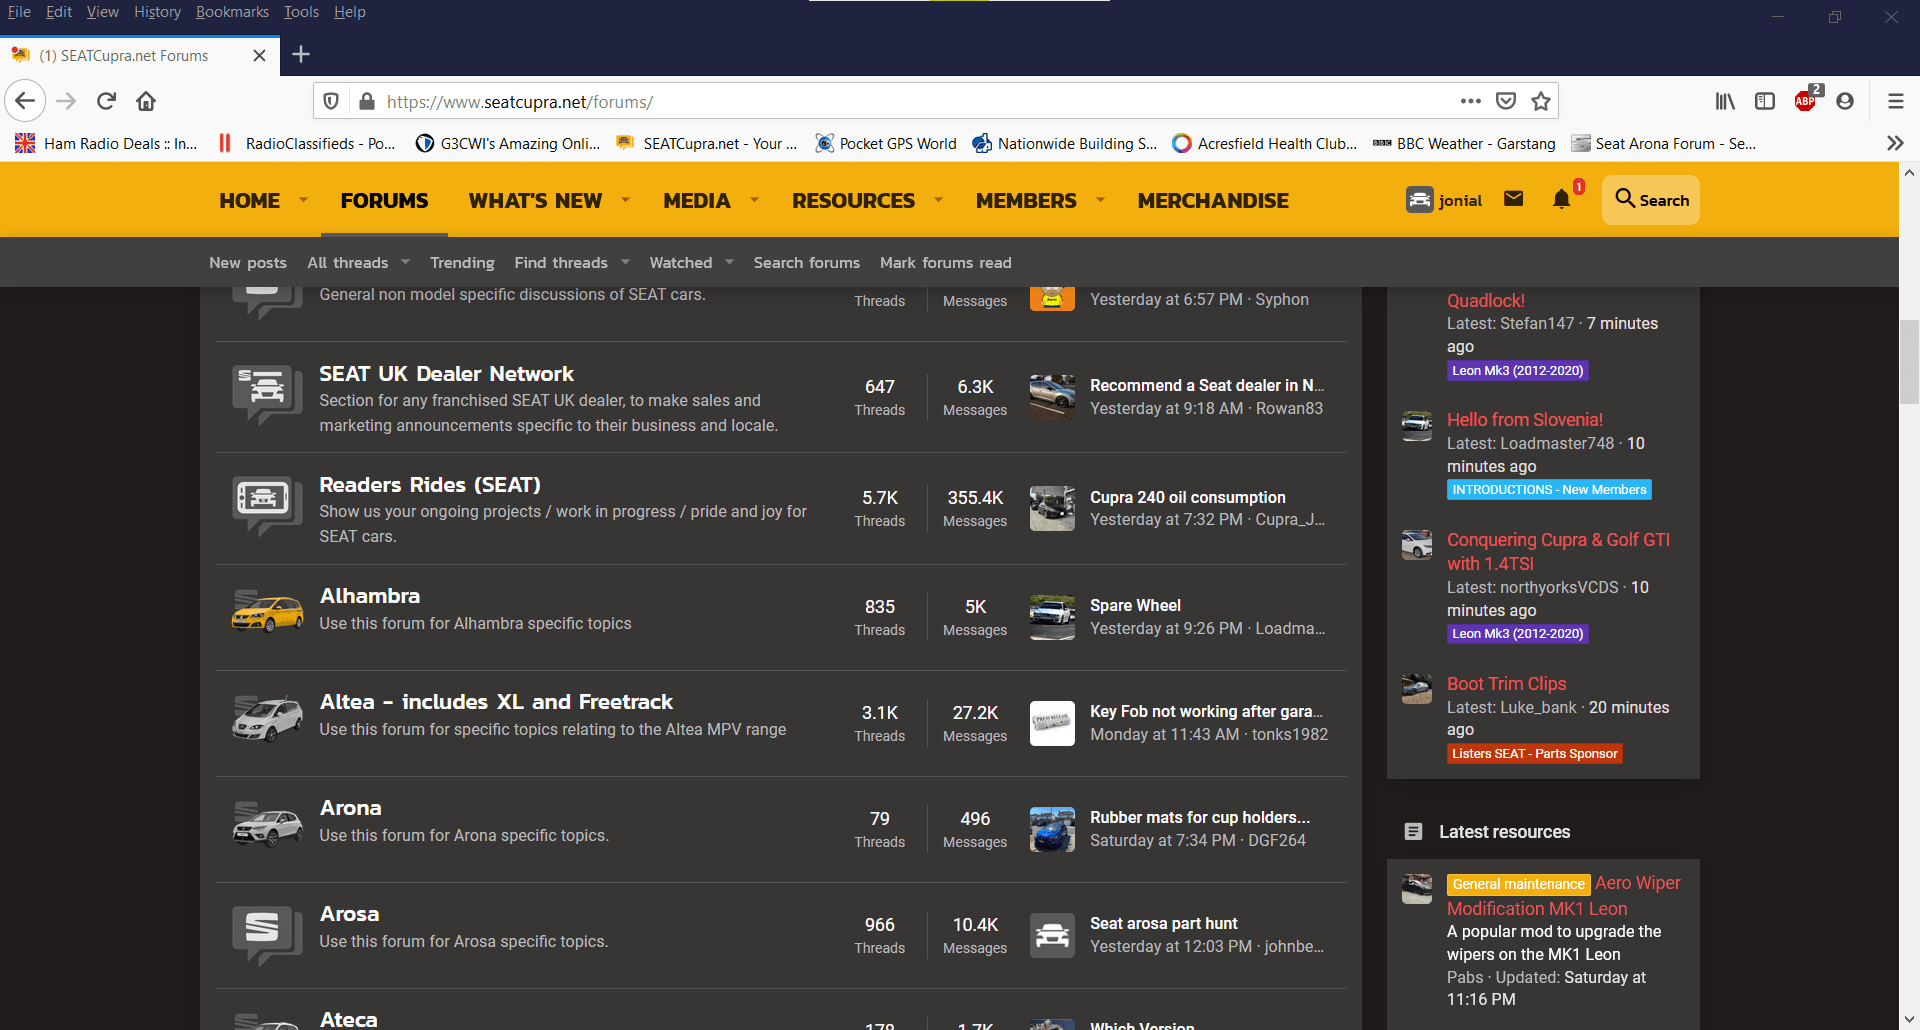
Task: Open page actions three-dot menu
Action: 1470,101
